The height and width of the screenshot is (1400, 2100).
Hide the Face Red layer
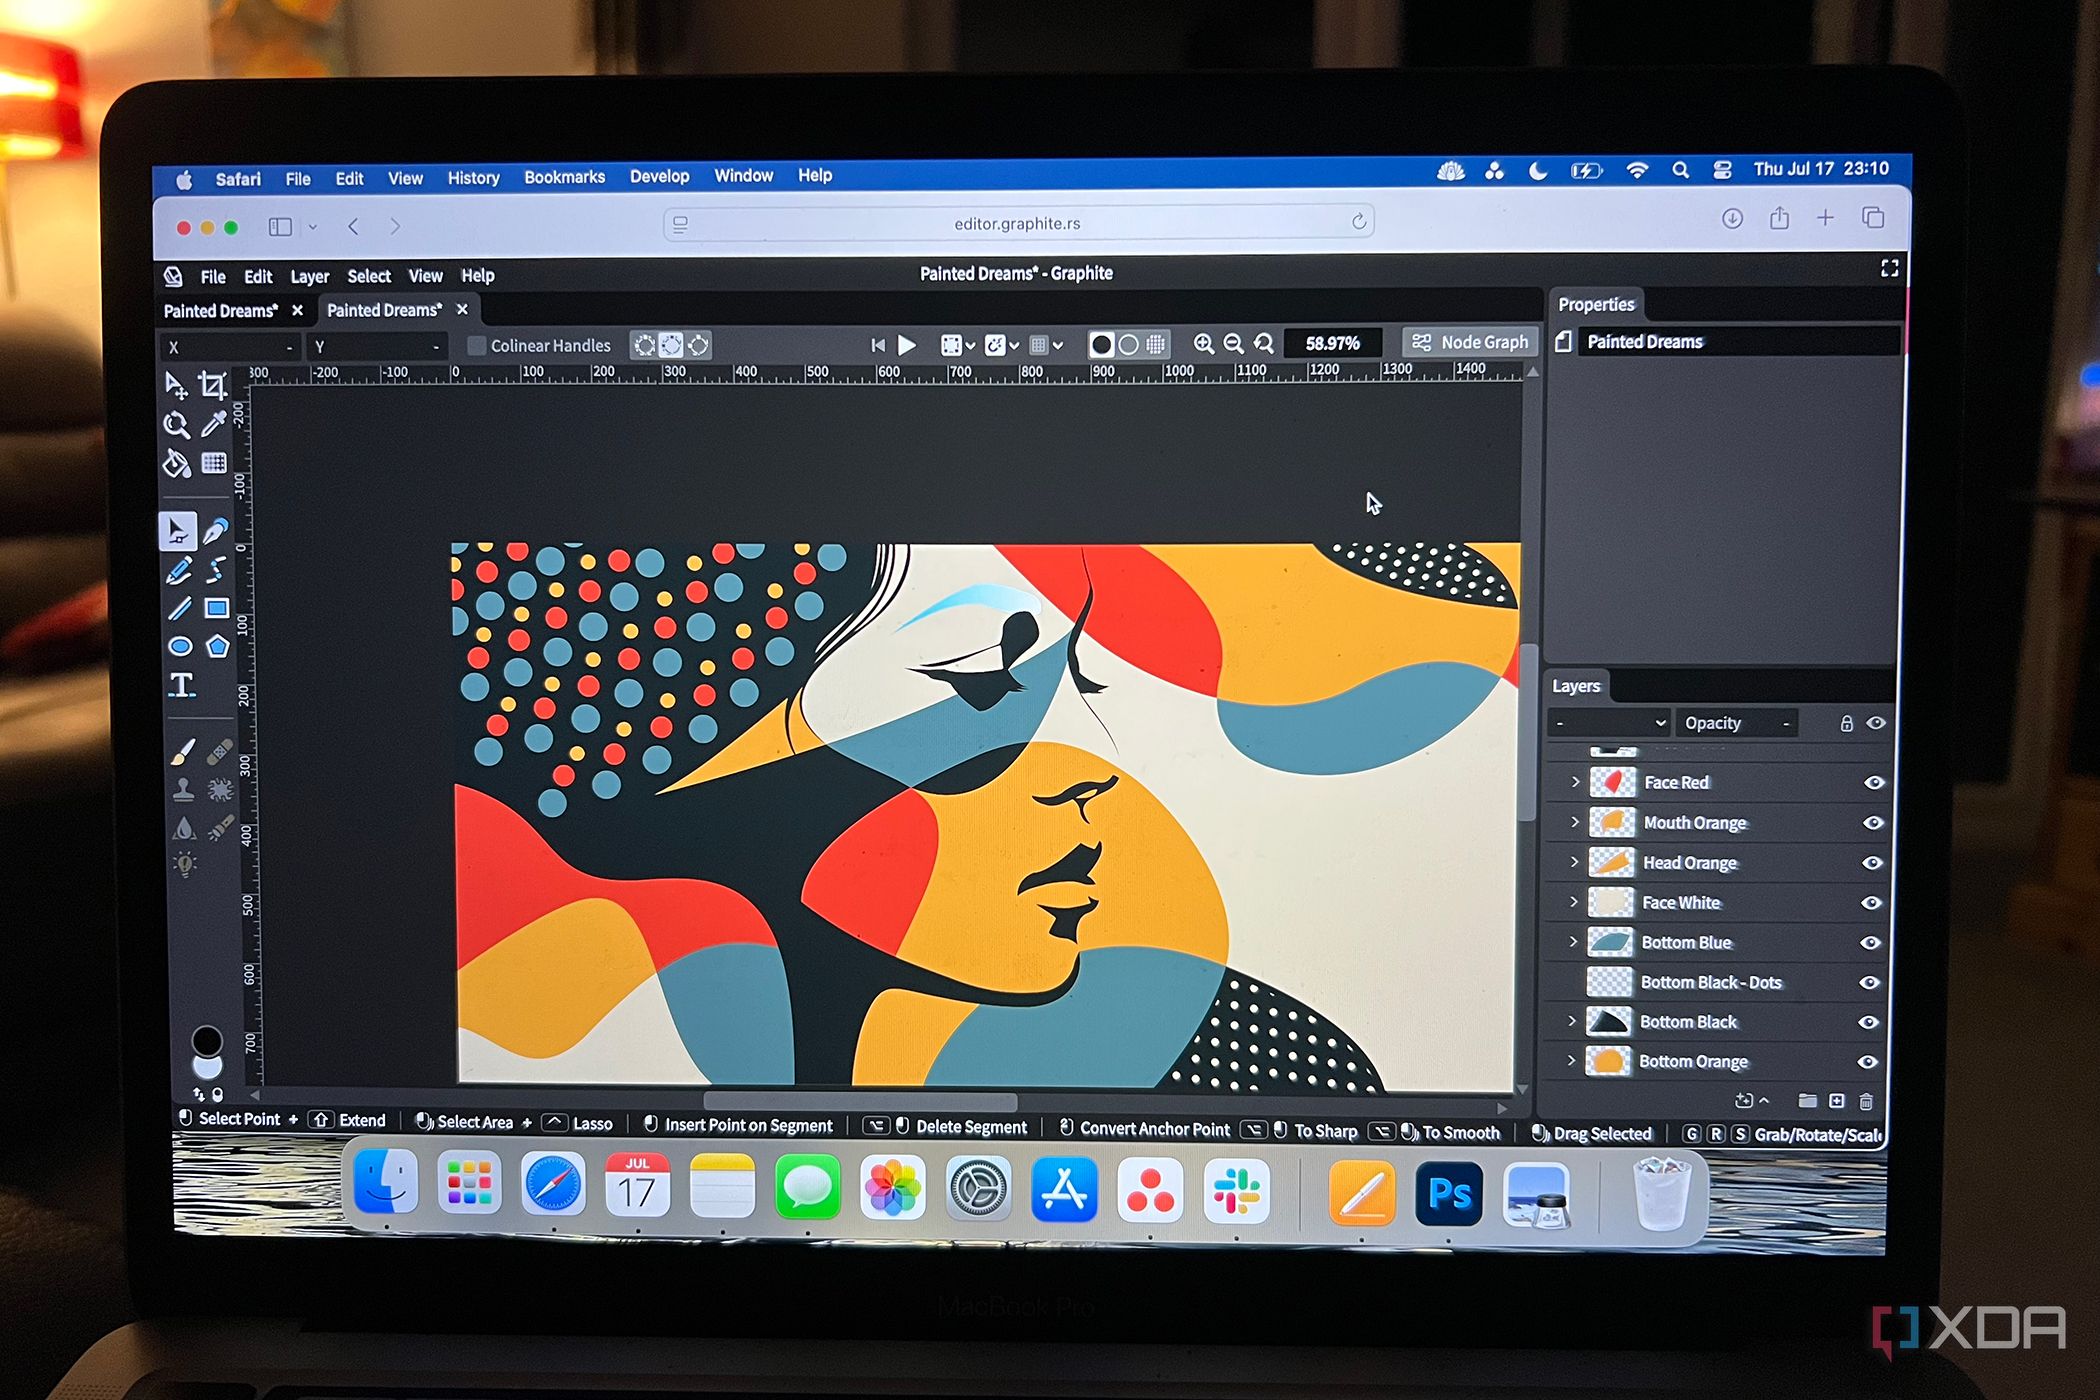coord(1874,783)
